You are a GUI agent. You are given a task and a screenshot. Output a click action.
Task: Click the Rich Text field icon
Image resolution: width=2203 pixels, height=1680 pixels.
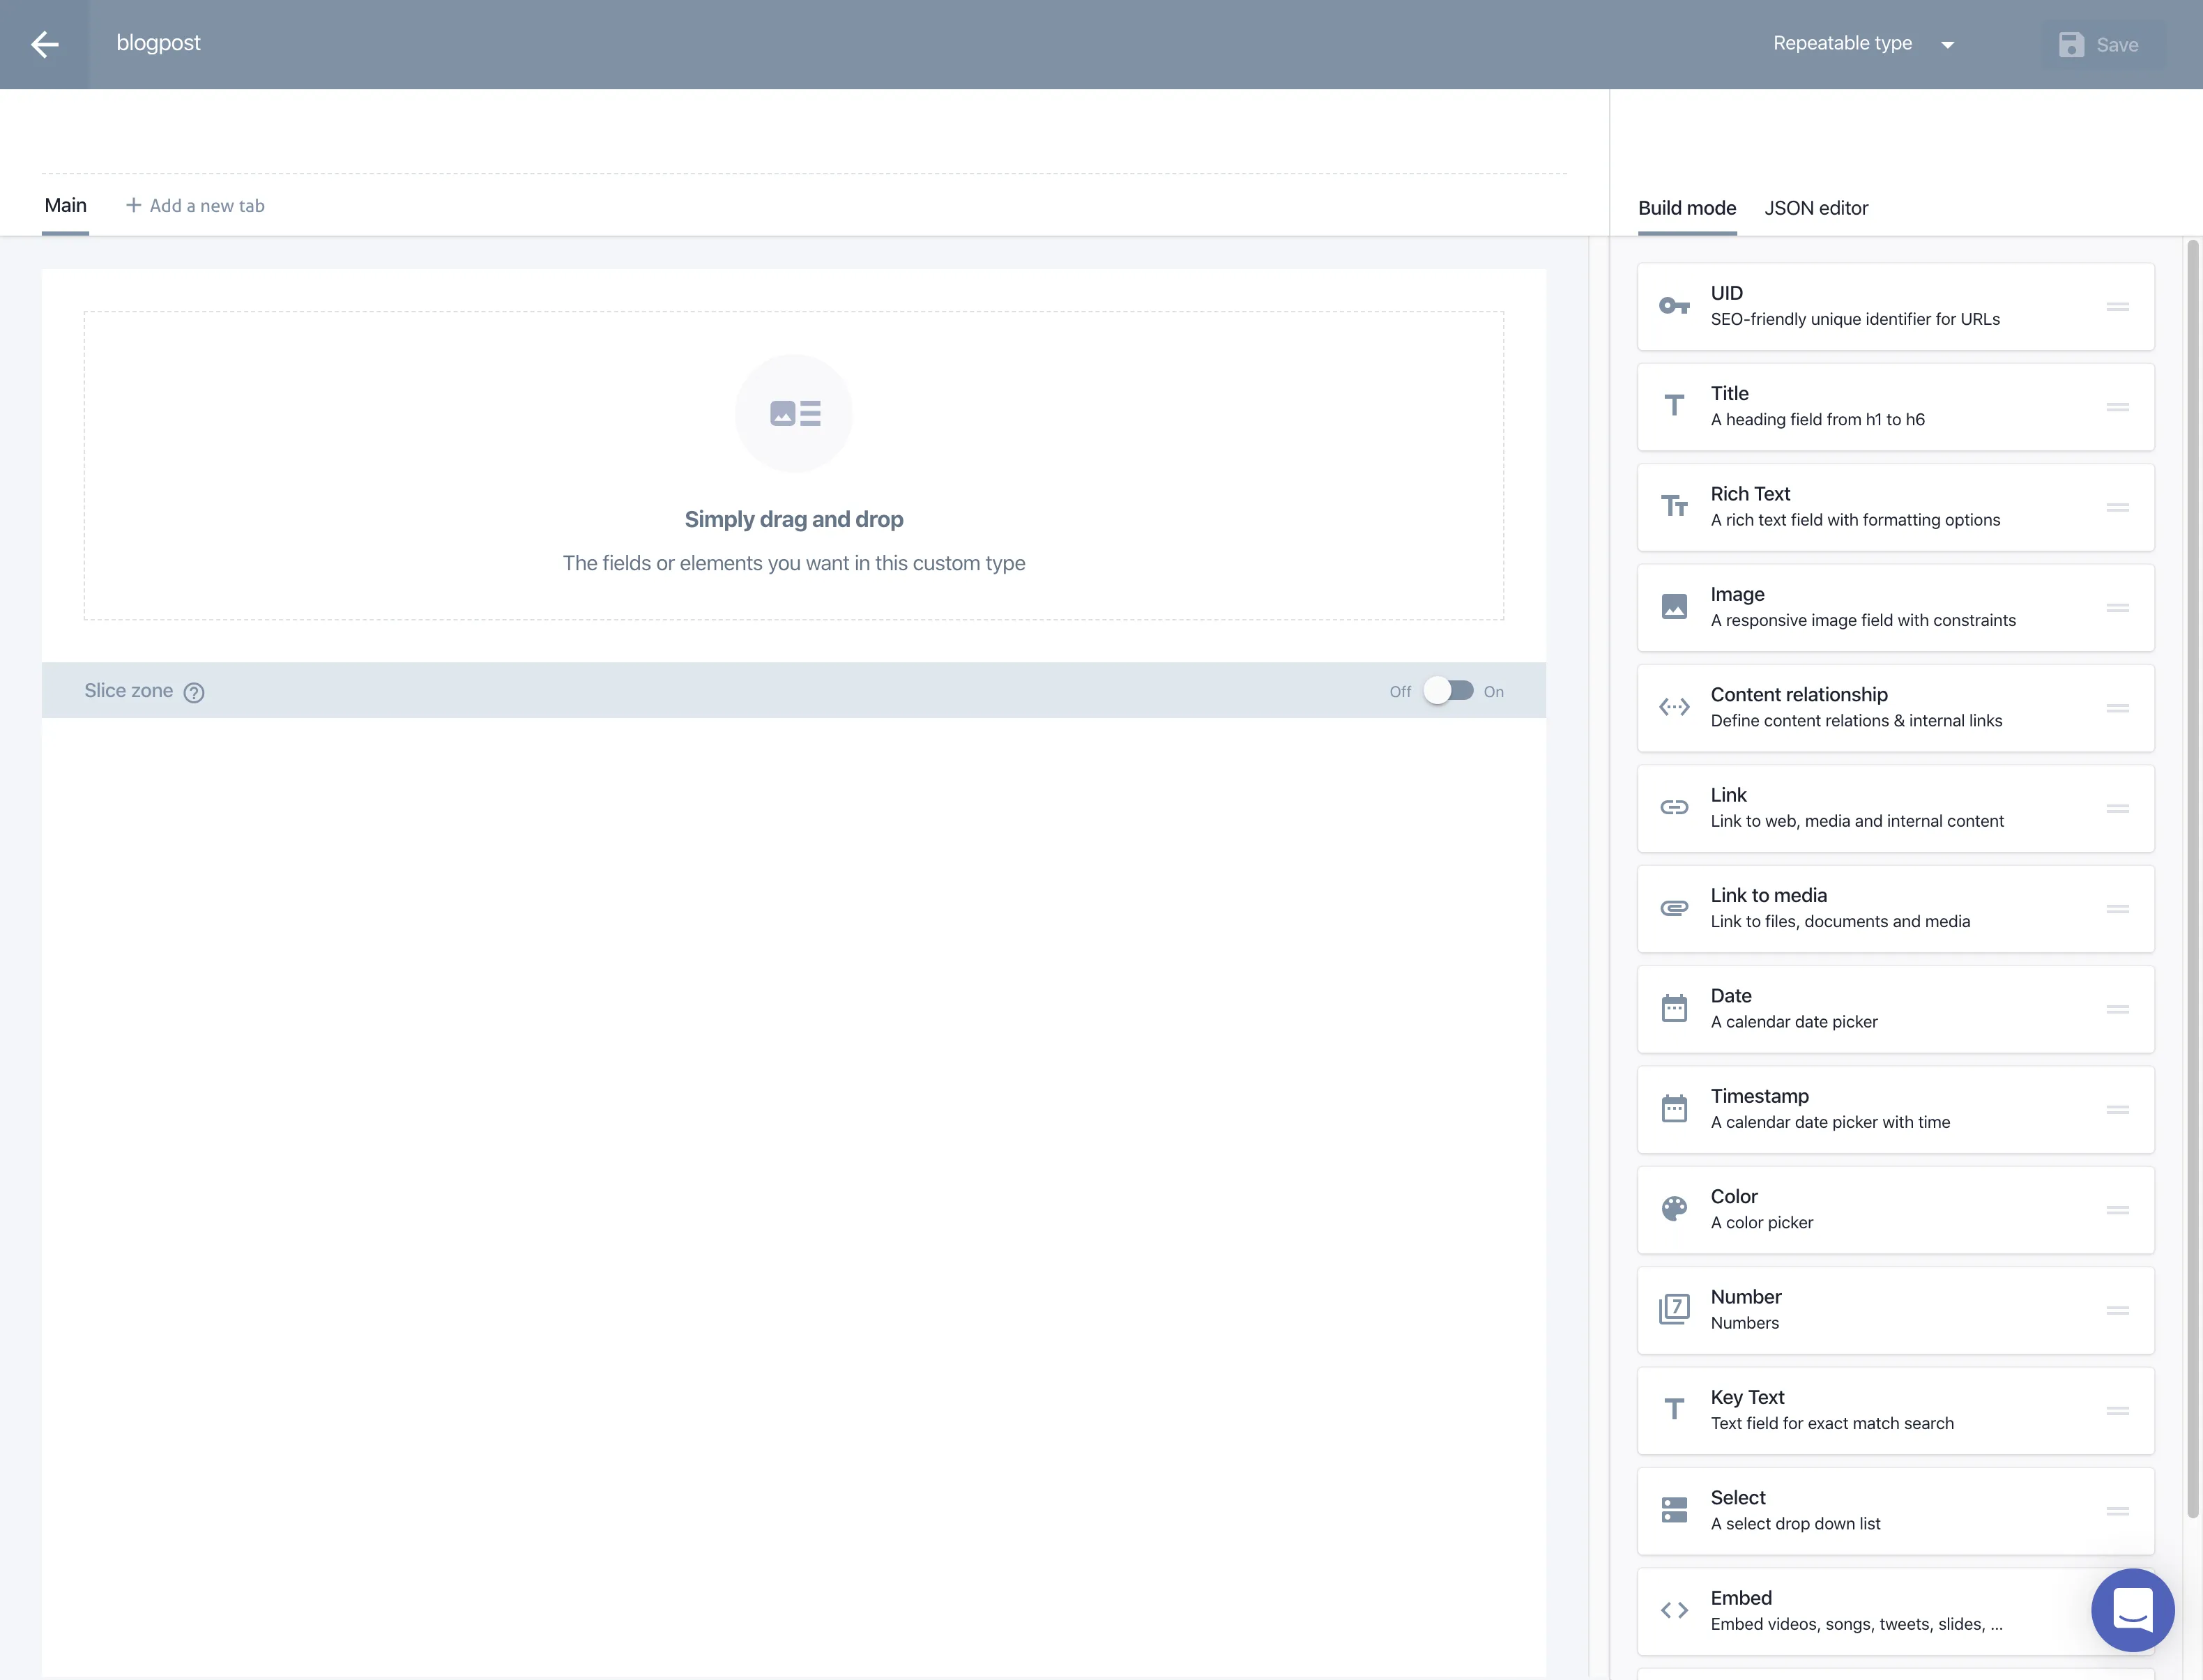coord(1674,507)
